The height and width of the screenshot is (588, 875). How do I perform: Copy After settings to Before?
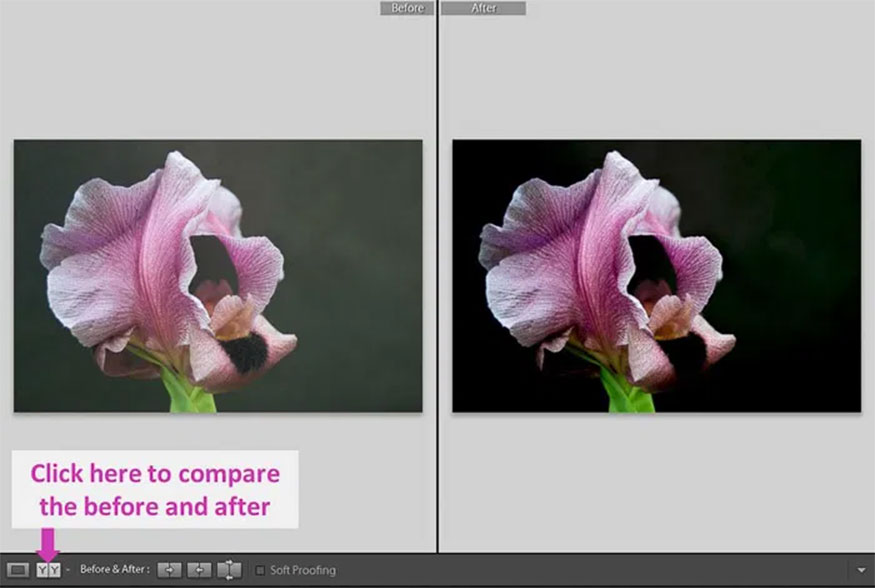click(199, 570)
